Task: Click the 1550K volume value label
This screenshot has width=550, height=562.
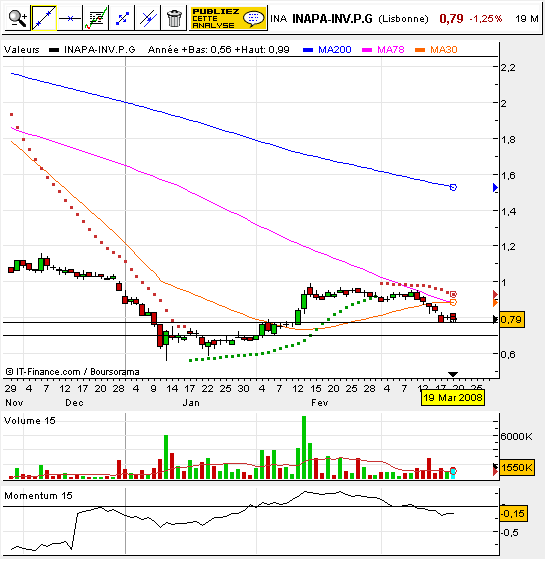Action: [516, 468]
